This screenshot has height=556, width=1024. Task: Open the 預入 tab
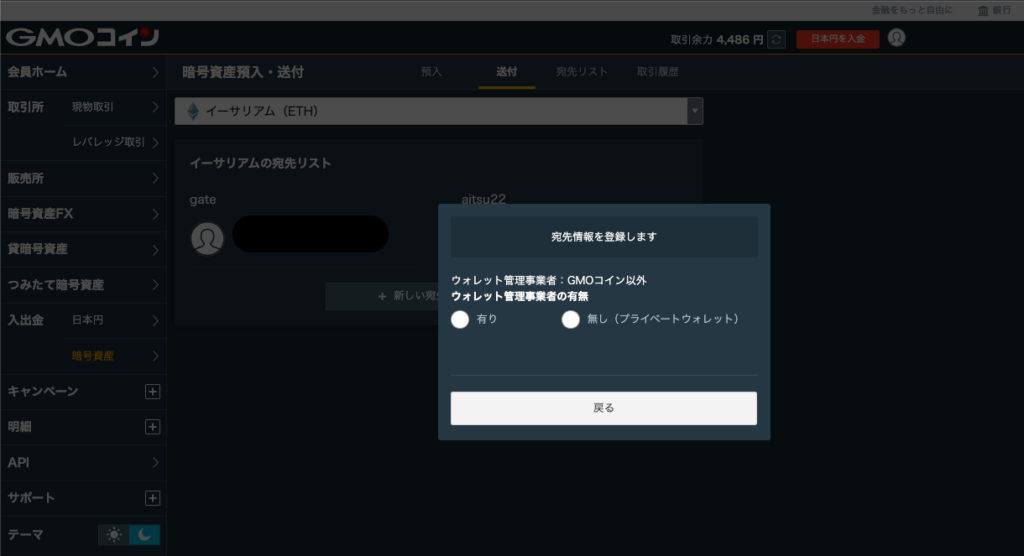click(431, 72)
